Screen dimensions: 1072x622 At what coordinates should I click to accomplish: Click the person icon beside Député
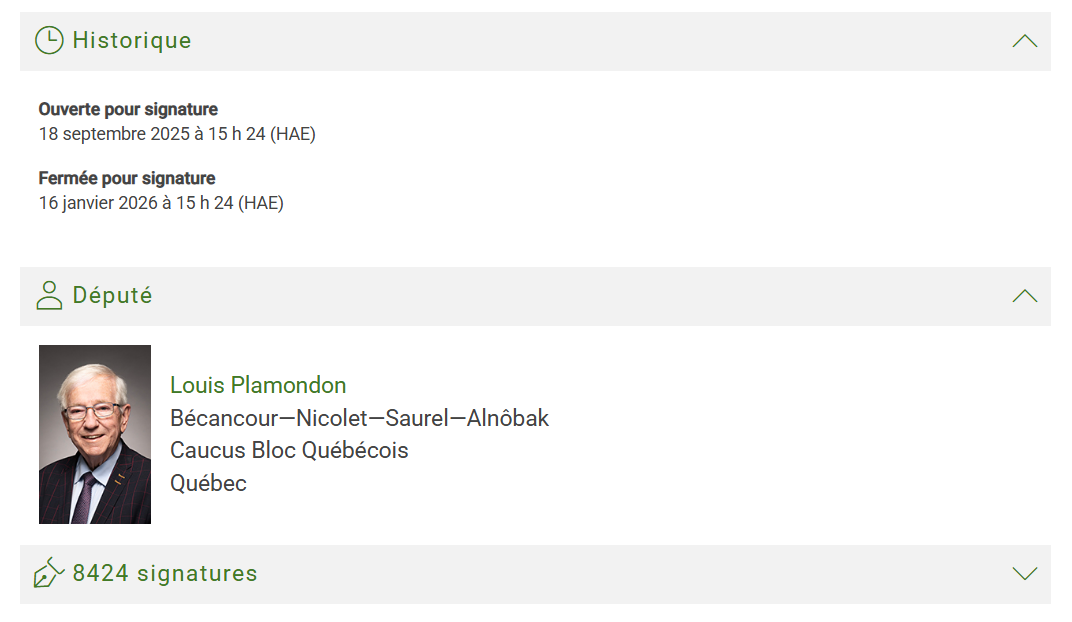pos(49,296)
